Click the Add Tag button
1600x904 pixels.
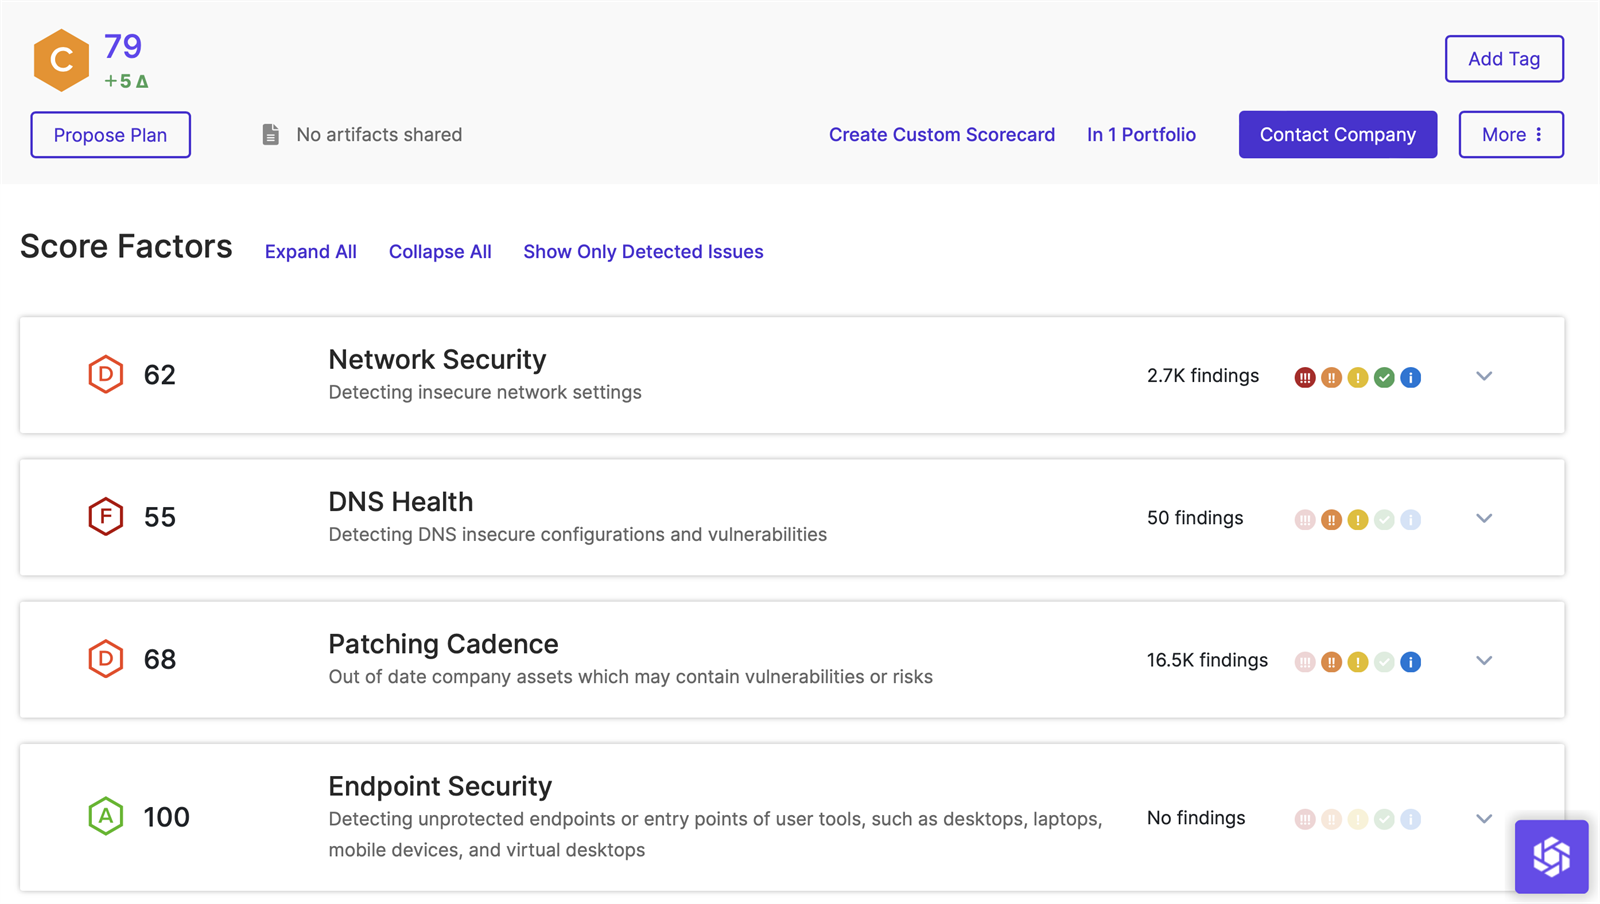click(1504, 59)
